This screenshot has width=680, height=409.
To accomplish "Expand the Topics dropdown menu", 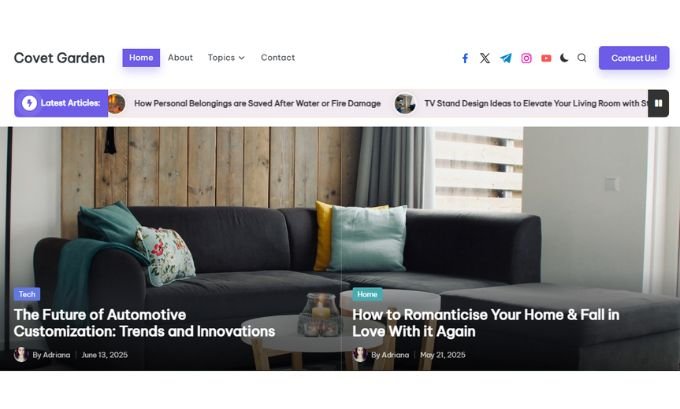I will point(226,58).
